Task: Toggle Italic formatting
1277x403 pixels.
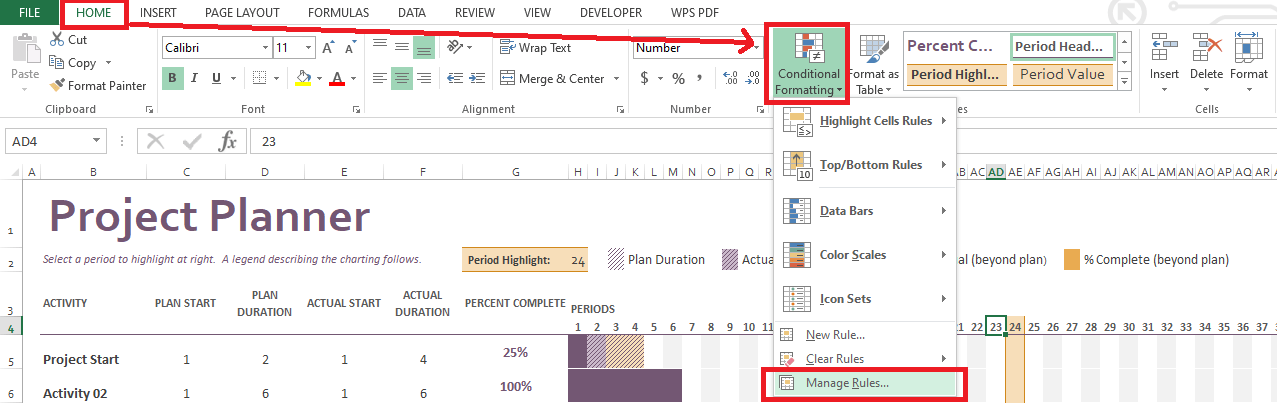Action: [x=193, y=78]
